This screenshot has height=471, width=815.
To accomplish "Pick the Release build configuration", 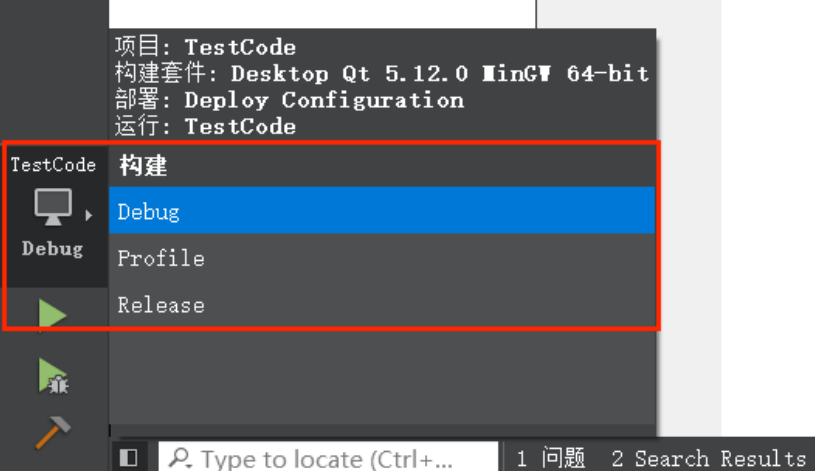I will click(x=382, y=305).
